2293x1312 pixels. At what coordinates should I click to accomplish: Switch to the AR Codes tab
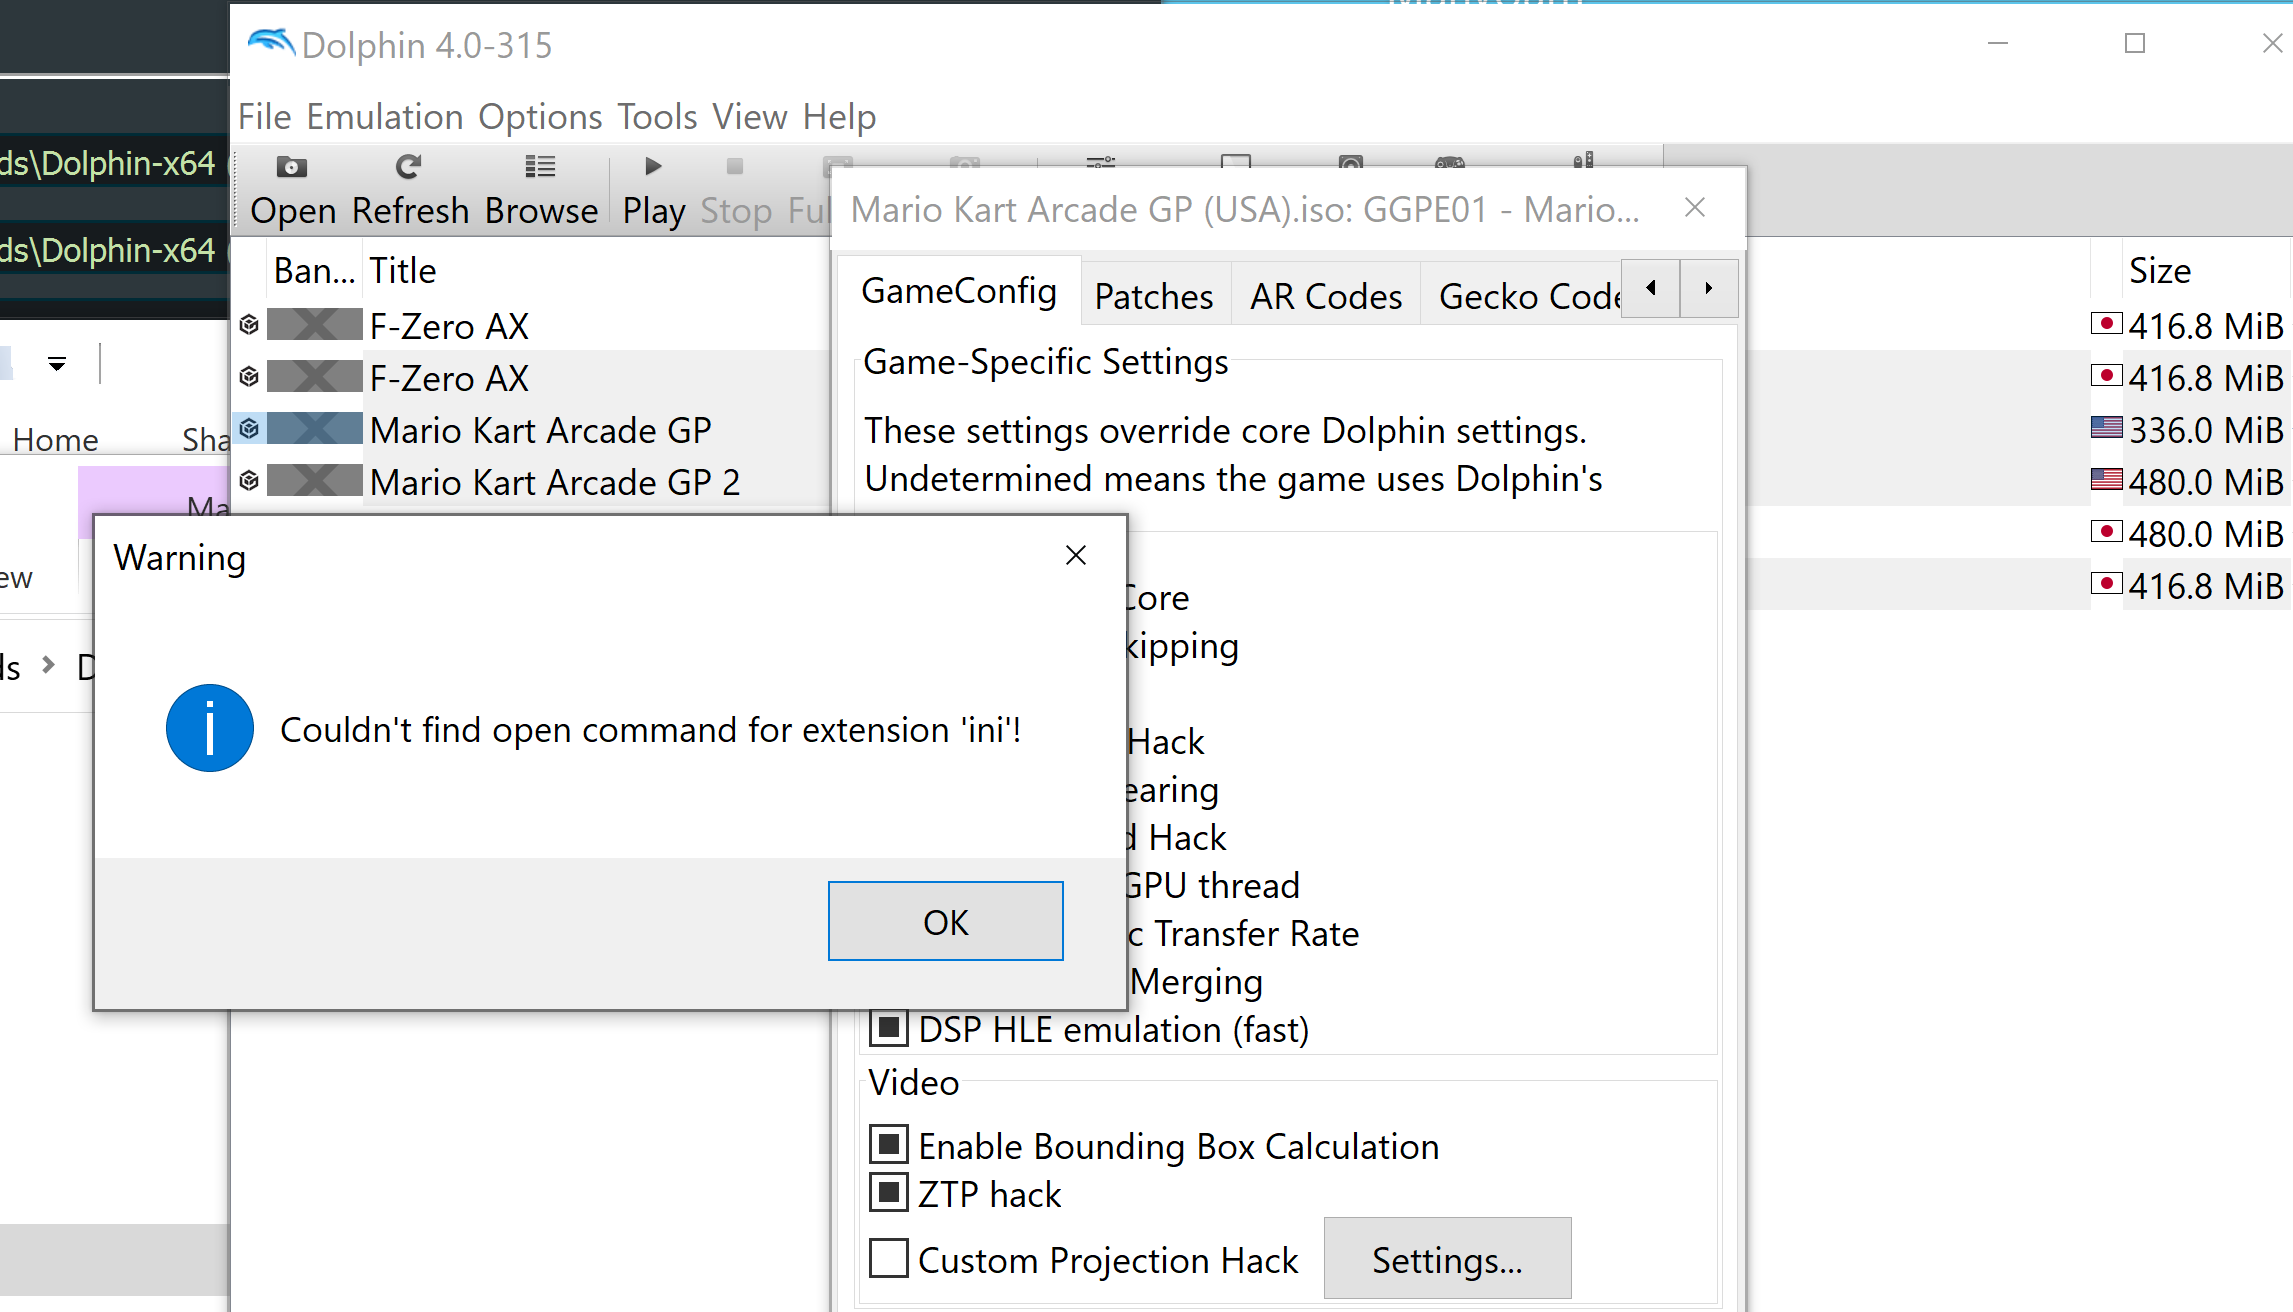click(1326, 296)
